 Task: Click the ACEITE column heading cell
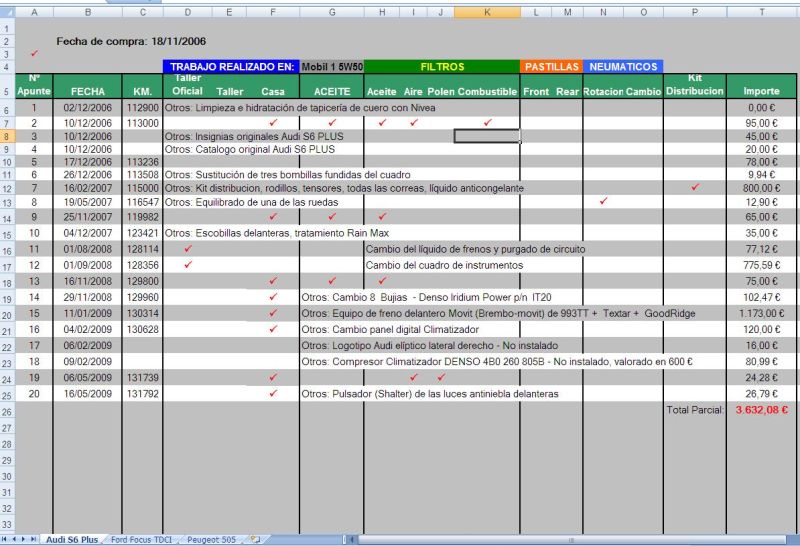click(x=332, y=86)
